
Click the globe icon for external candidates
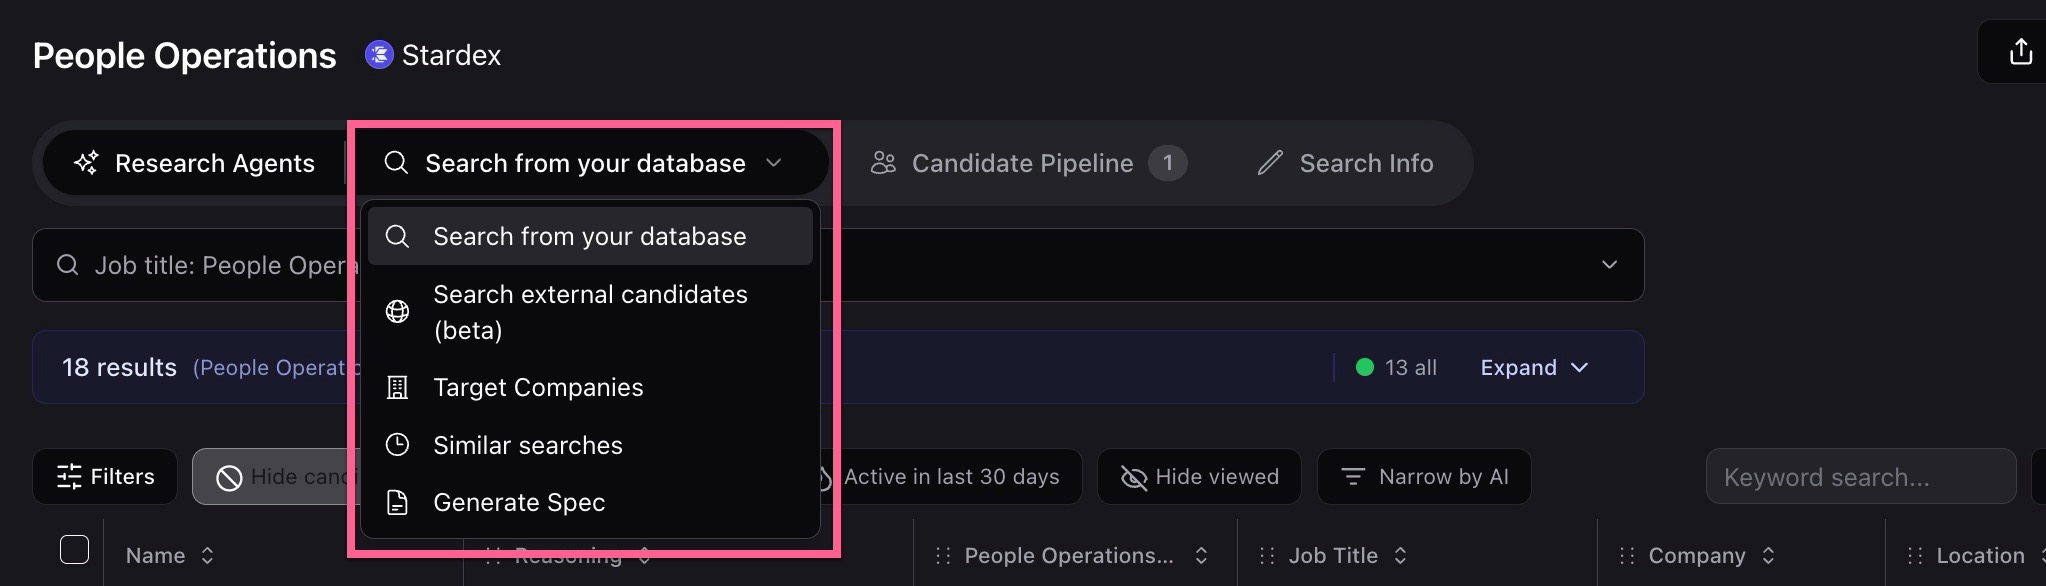[x=397, y=312]
